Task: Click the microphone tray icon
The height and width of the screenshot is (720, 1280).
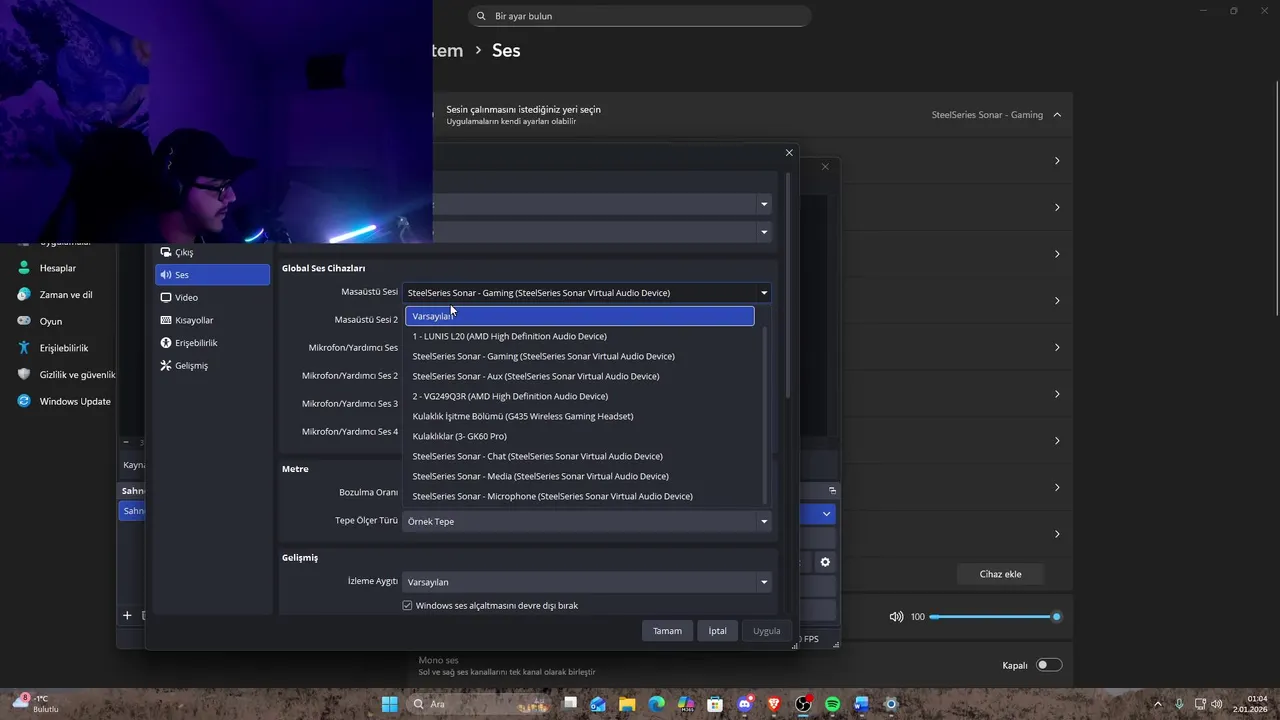Action: pos(1179,704)
